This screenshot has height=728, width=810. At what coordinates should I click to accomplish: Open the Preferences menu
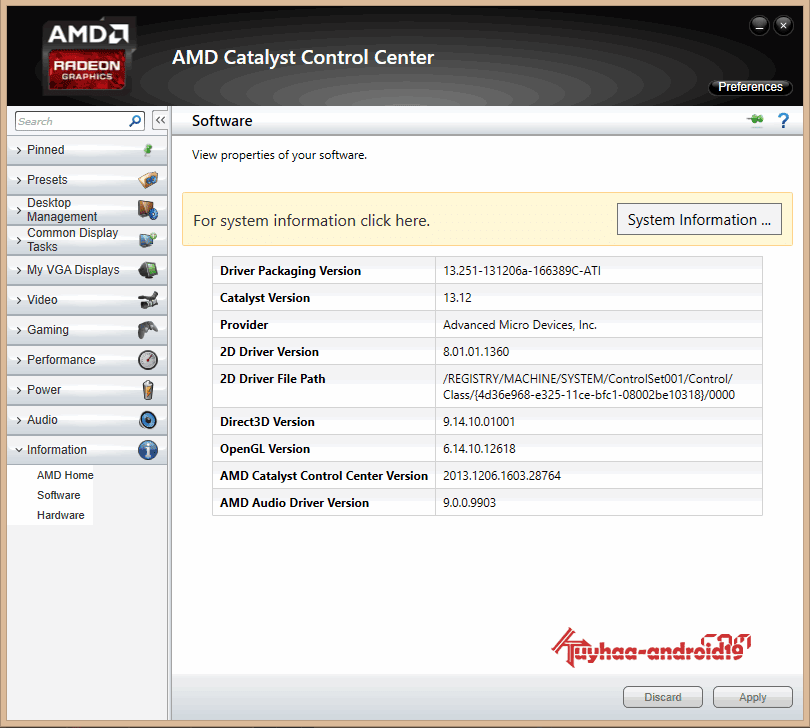[750, 87]
